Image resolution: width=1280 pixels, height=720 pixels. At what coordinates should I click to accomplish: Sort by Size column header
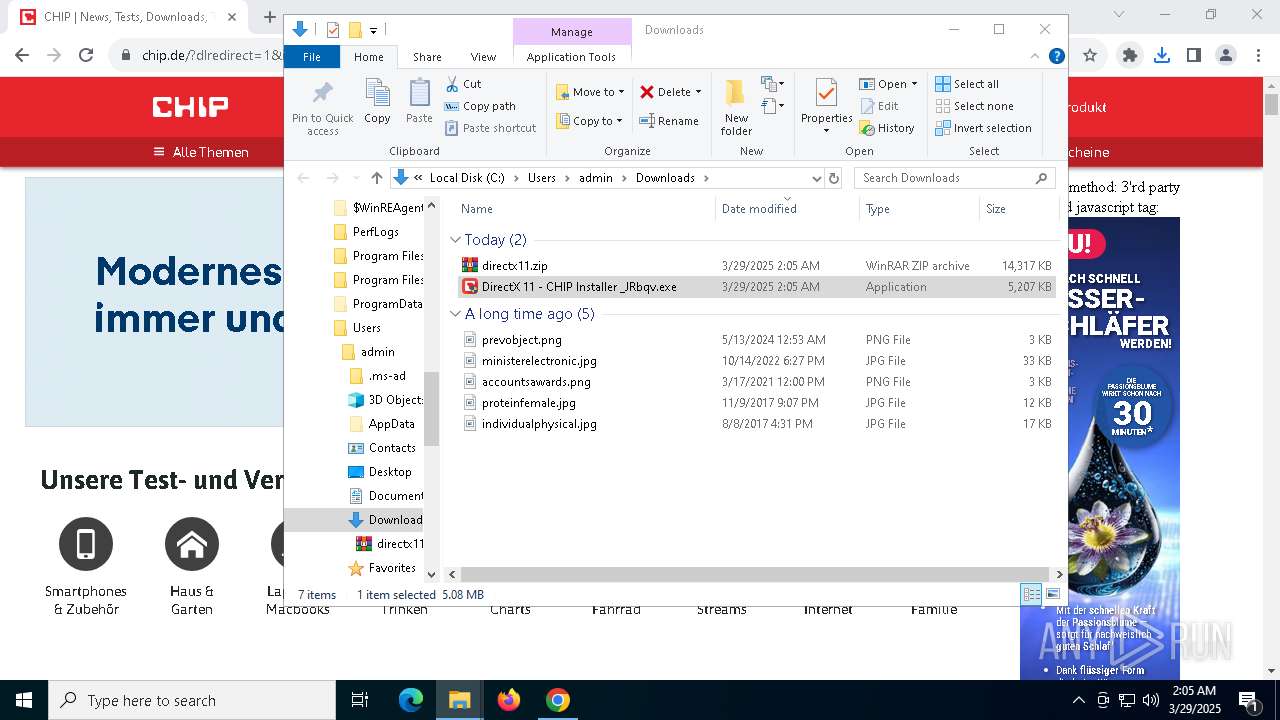coord(1018,209)
